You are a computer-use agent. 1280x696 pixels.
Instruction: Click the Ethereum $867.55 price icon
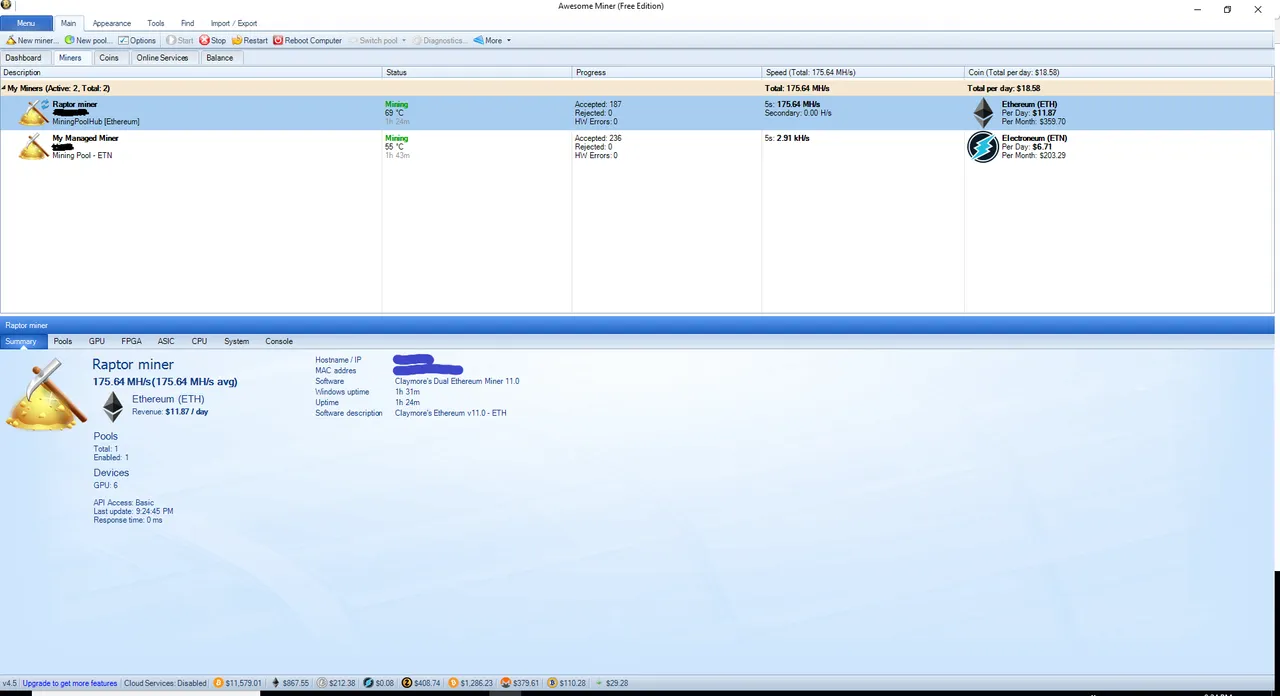[x=275, y=683]
